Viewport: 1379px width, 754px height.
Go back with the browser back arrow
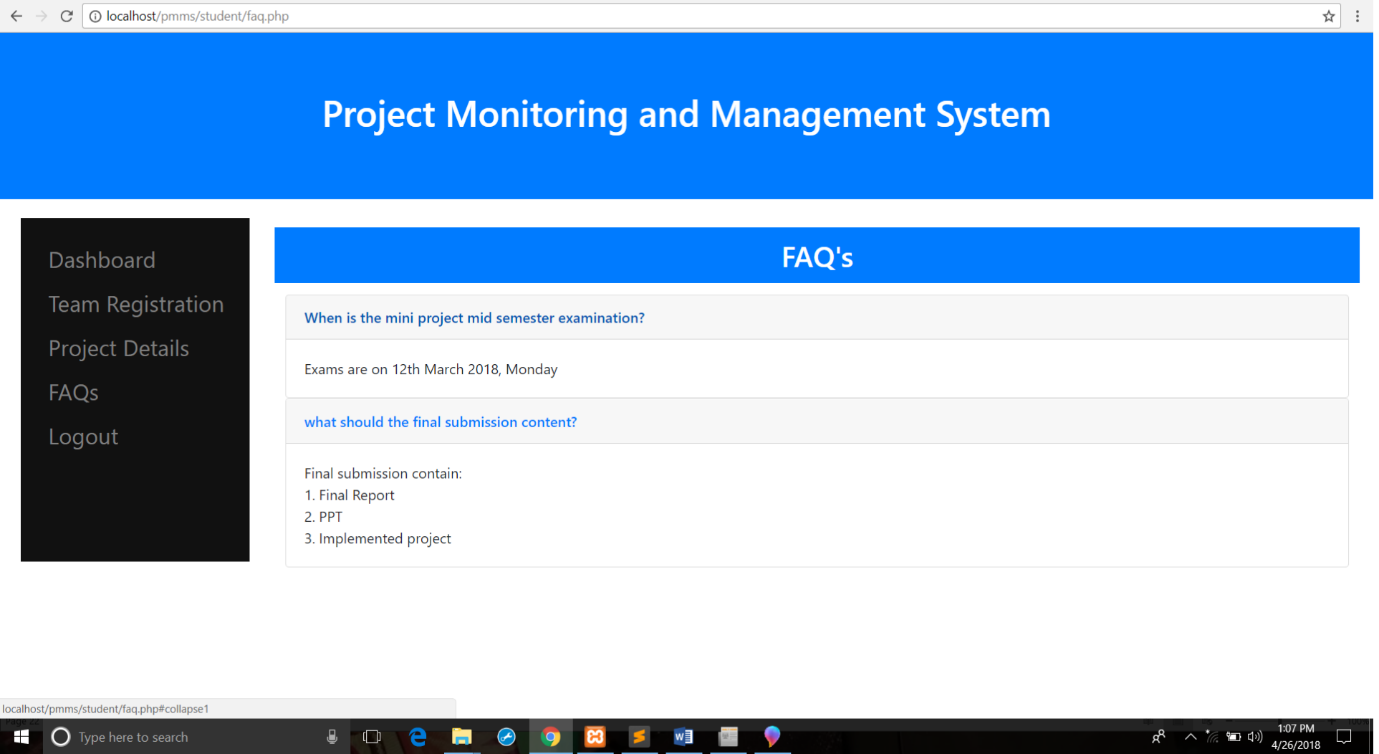coord(16,16)
